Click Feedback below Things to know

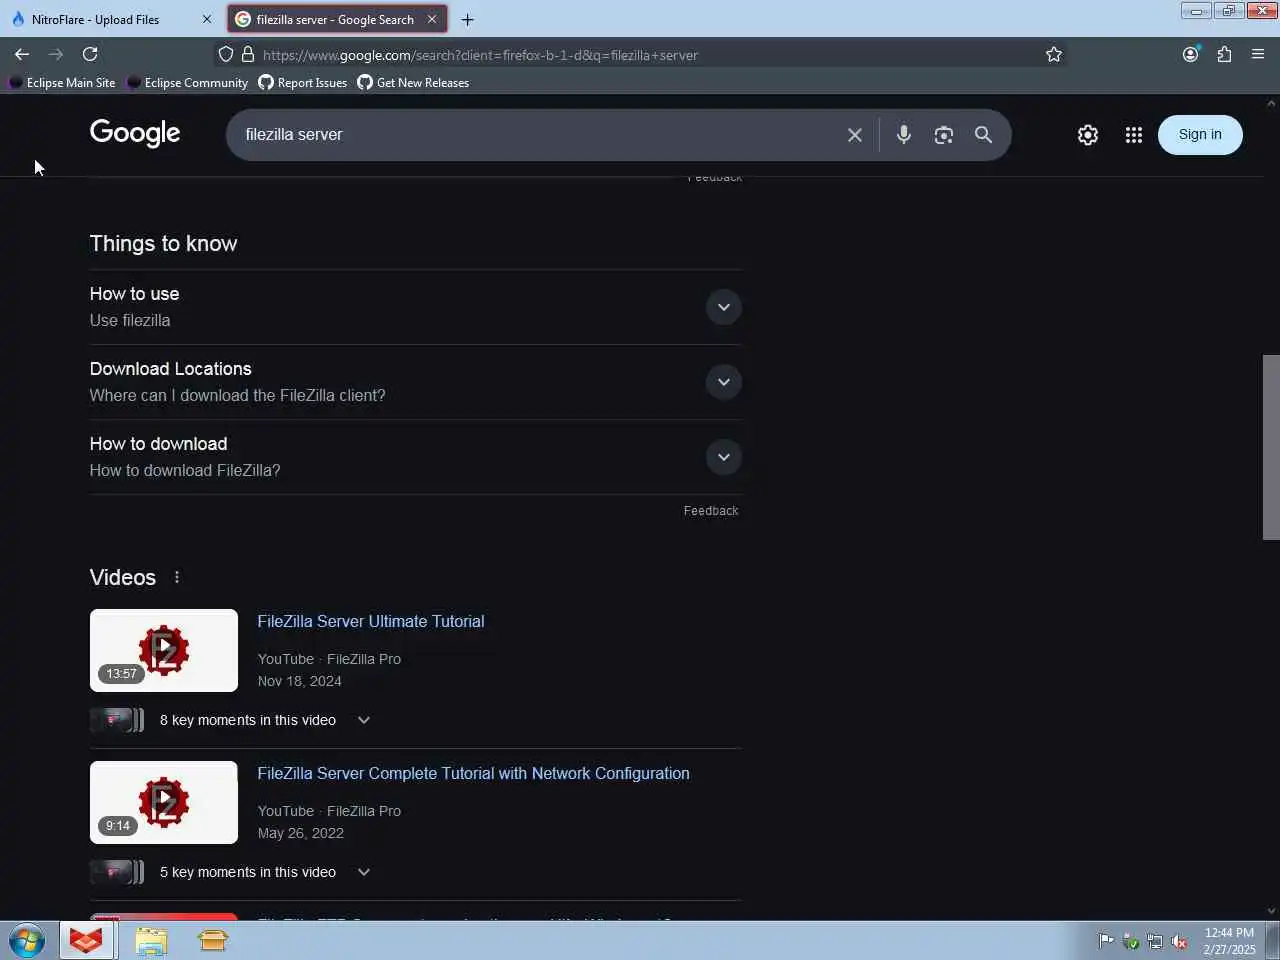tap(711, 511)
